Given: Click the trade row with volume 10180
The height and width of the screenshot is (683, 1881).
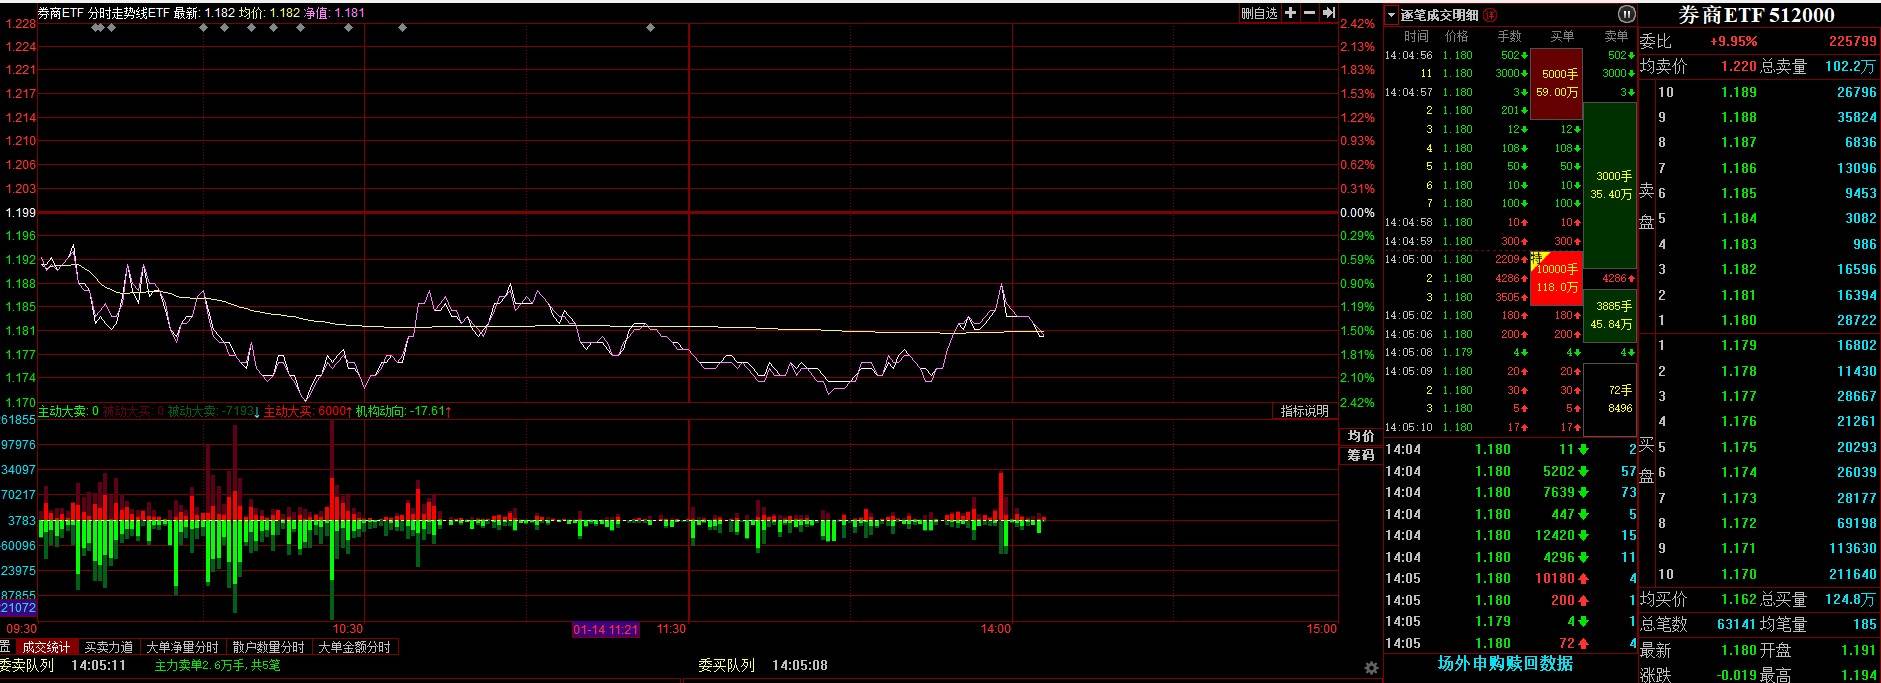Looking at the screenshot, I should pyautogui.click(x=1510, y=579).
